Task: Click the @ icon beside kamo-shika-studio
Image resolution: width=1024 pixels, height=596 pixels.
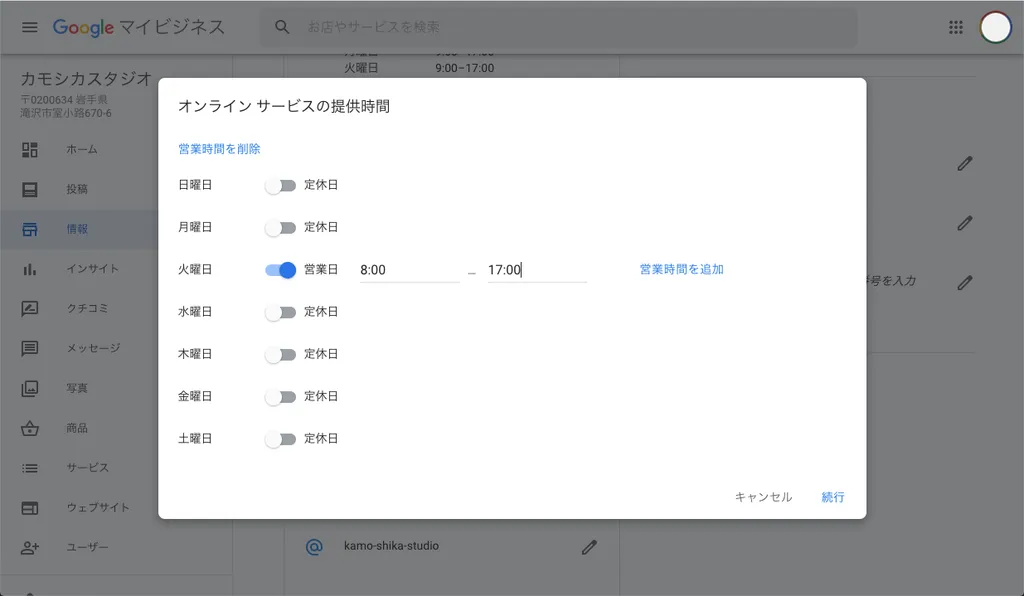Action: click(314, 546)
